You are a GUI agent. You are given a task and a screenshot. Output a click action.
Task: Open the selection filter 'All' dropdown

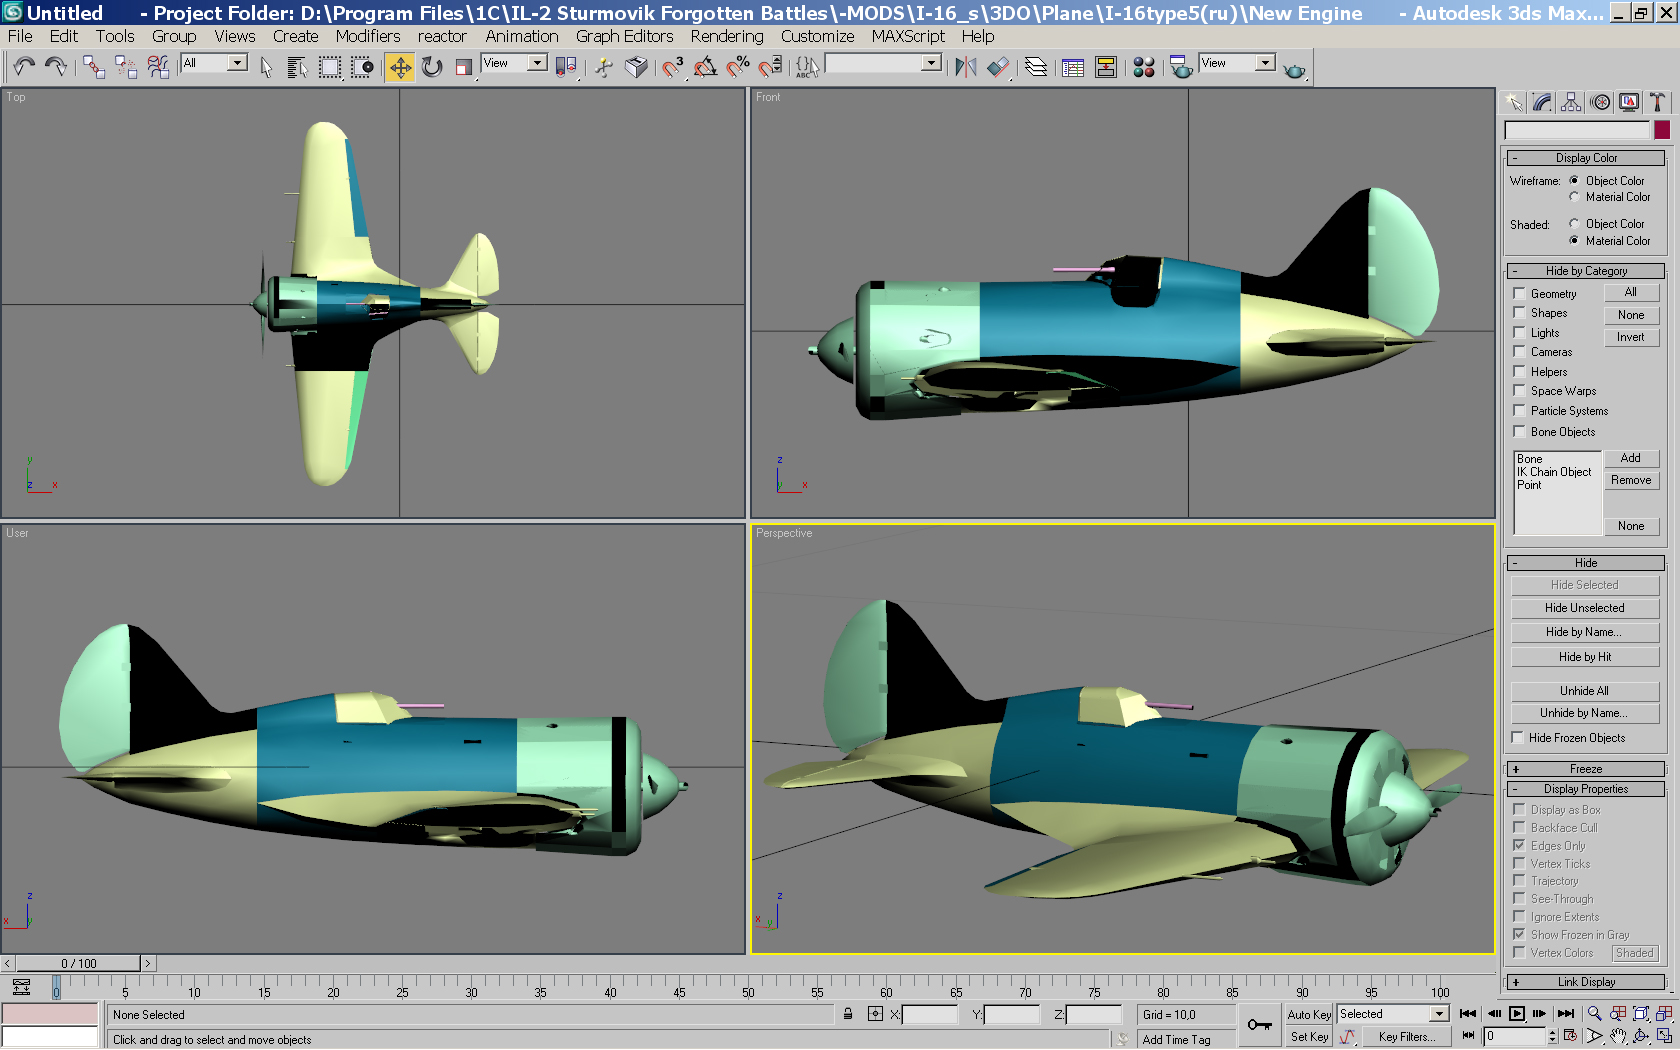(237, 63)
